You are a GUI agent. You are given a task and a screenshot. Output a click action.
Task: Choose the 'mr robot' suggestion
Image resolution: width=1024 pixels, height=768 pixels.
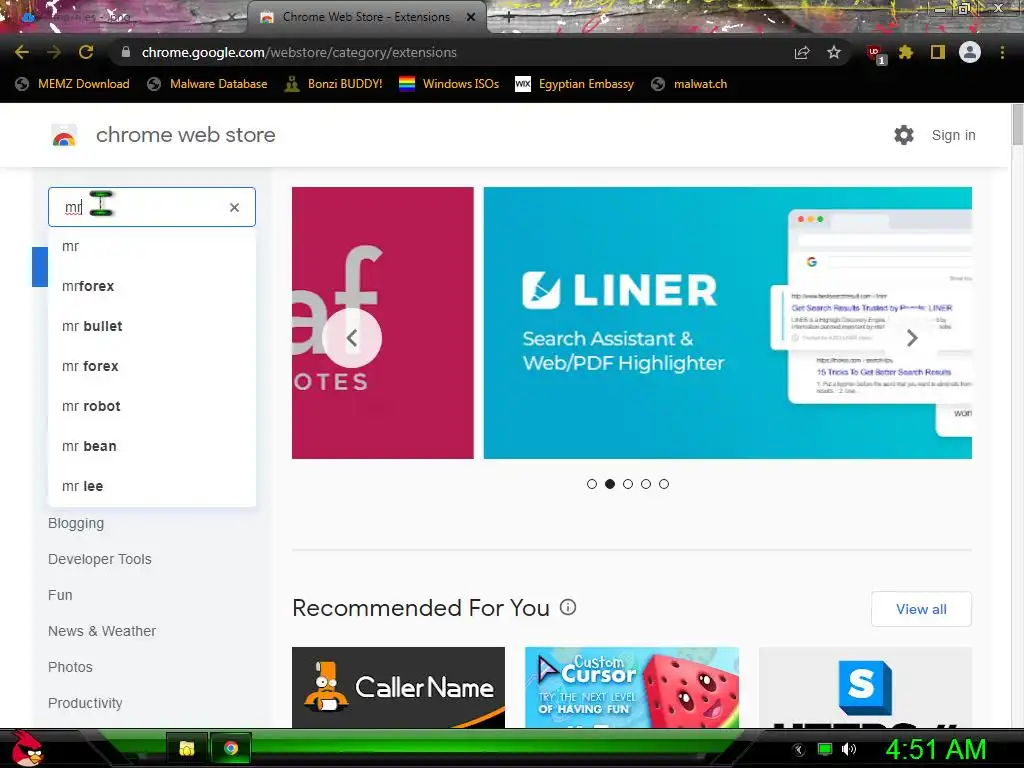tap(152, 406)
